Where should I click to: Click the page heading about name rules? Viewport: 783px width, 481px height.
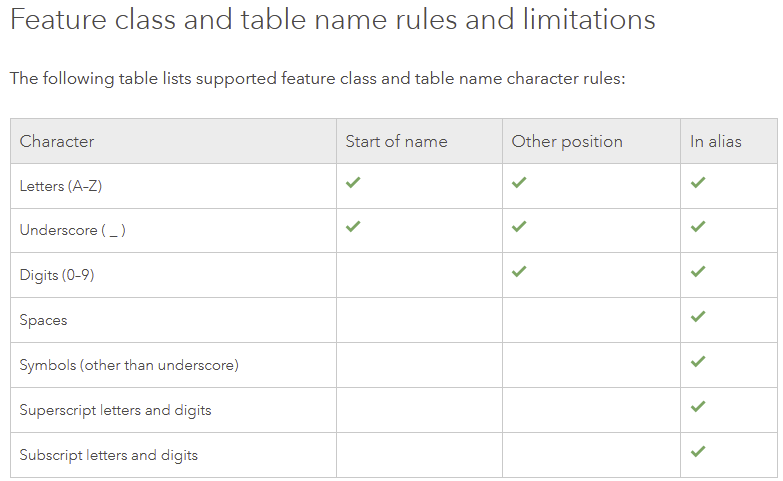[333, 20]
